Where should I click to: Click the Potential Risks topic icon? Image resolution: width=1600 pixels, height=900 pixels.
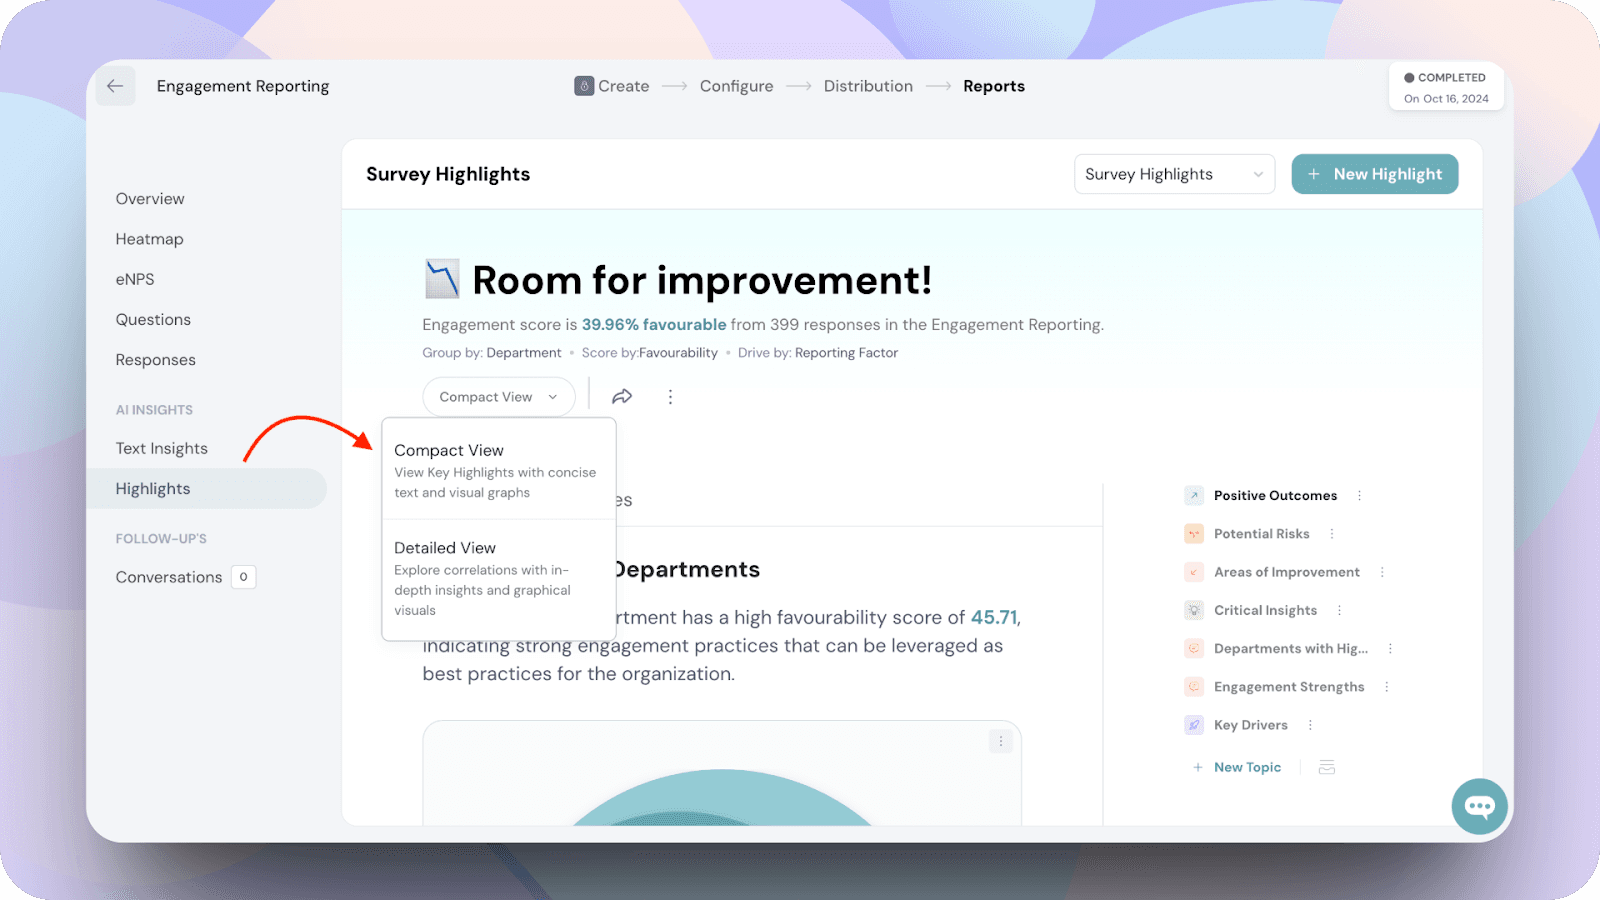click(1194, 534)
